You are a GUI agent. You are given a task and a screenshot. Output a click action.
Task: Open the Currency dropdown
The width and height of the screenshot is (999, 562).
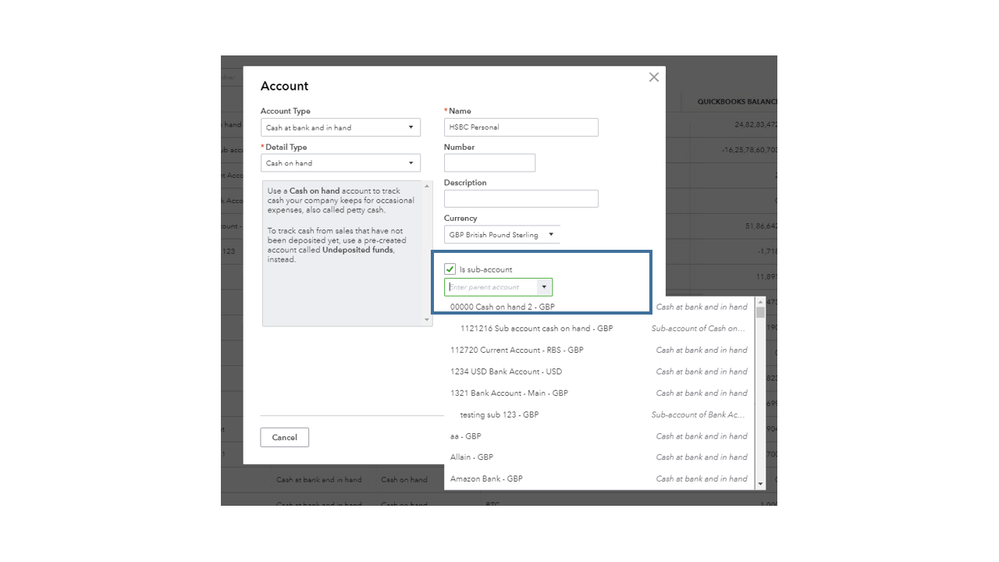point(502,234)
